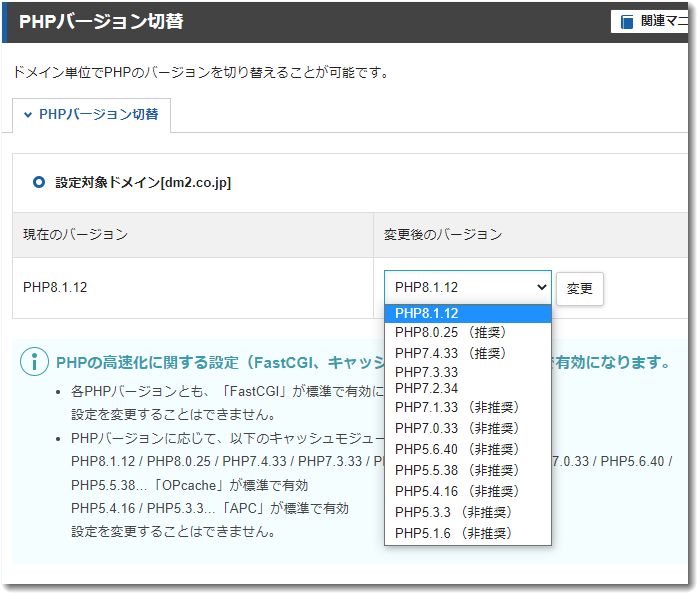The width and height of the screenshot is (697, 593).
Task: Pick PHP5.4.16 (非推奨) option
Action: [468, 491]
